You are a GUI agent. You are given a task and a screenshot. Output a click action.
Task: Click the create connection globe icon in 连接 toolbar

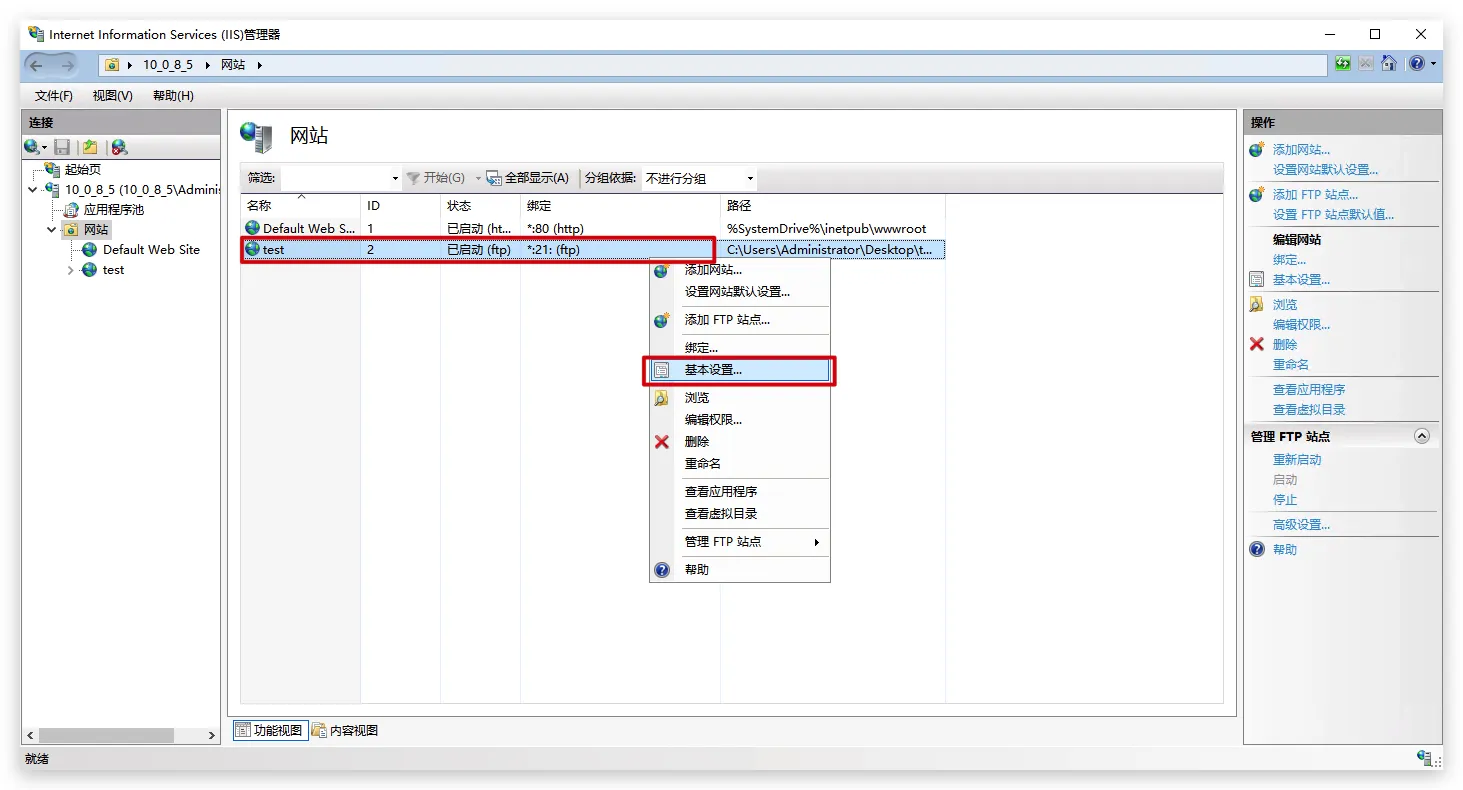pyautogui.click(x=33, y=147)
